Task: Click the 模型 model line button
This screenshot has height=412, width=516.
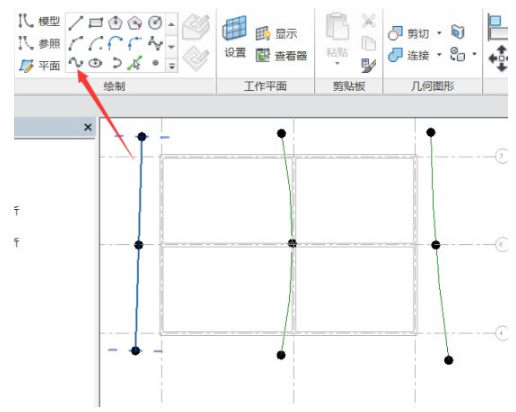Action: tap(39, 21)
